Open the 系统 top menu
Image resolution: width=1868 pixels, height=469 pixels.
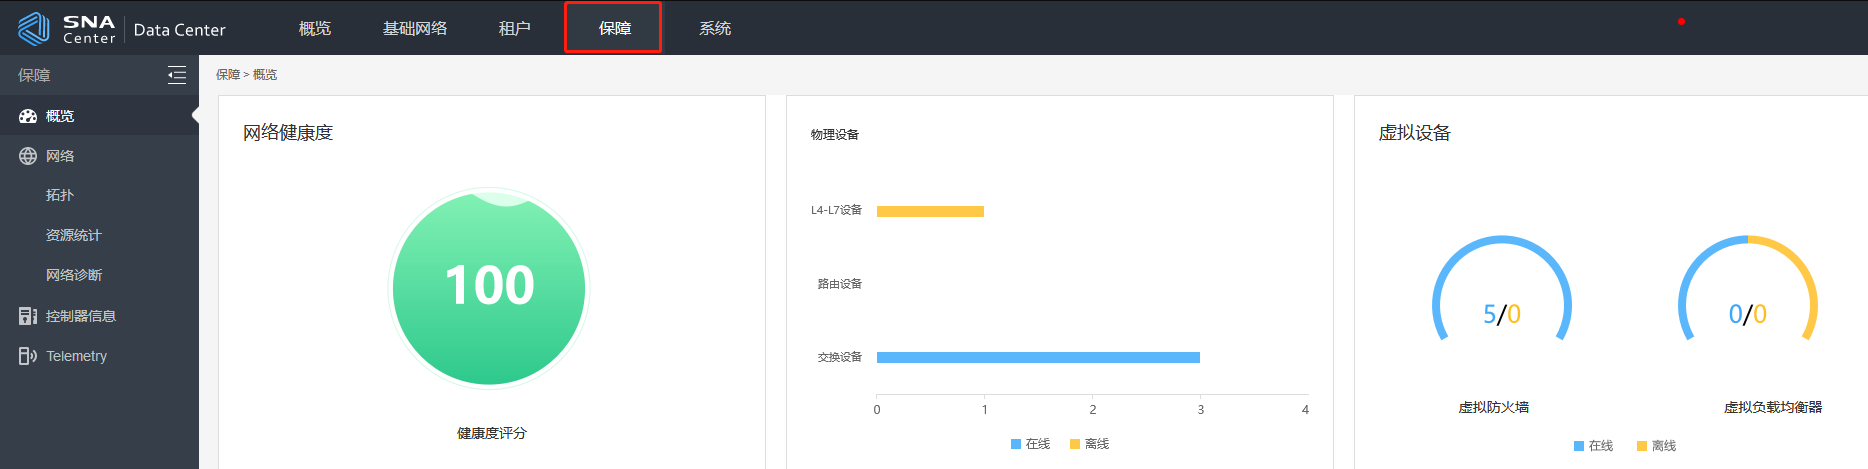tap(715, 29)
